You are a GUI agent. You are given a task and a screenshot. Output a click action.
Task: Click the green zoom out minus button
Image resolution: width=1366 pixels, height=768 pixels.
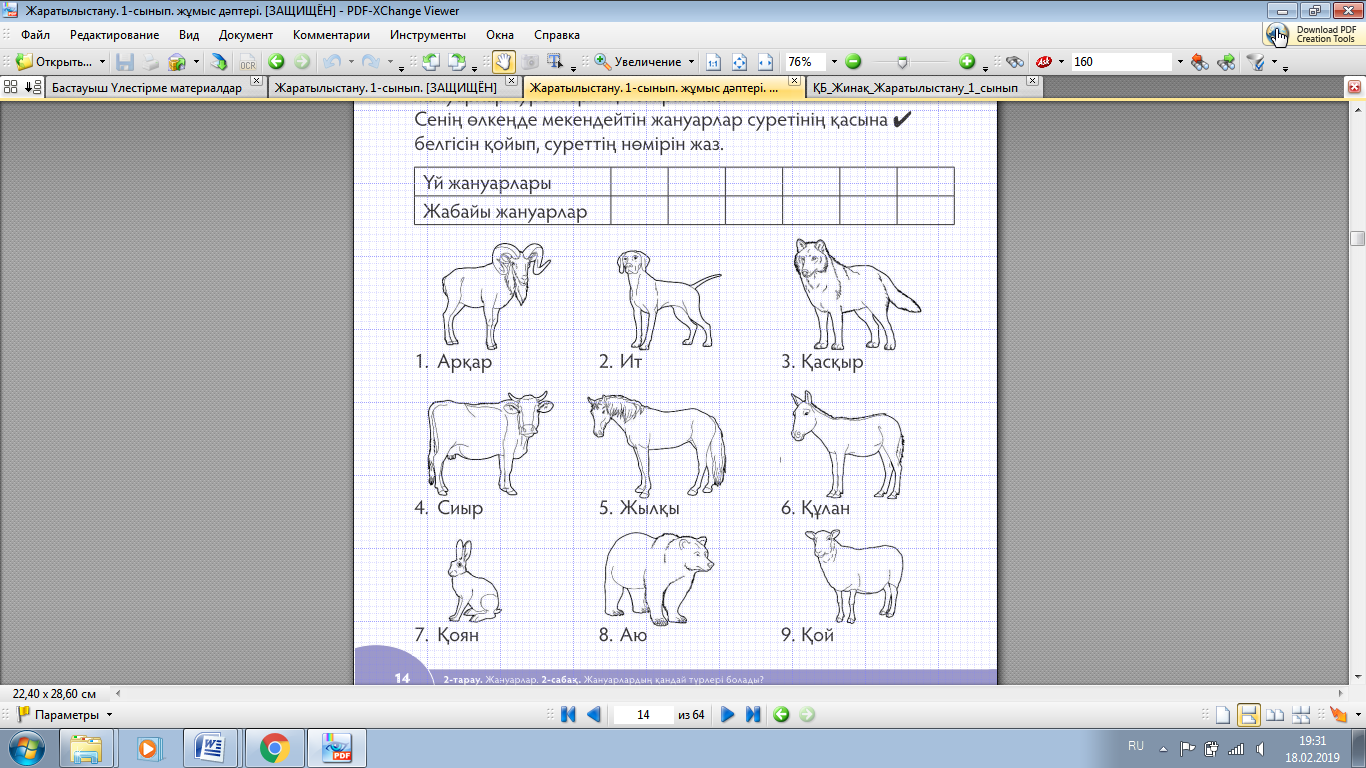[x=853, y=62]
